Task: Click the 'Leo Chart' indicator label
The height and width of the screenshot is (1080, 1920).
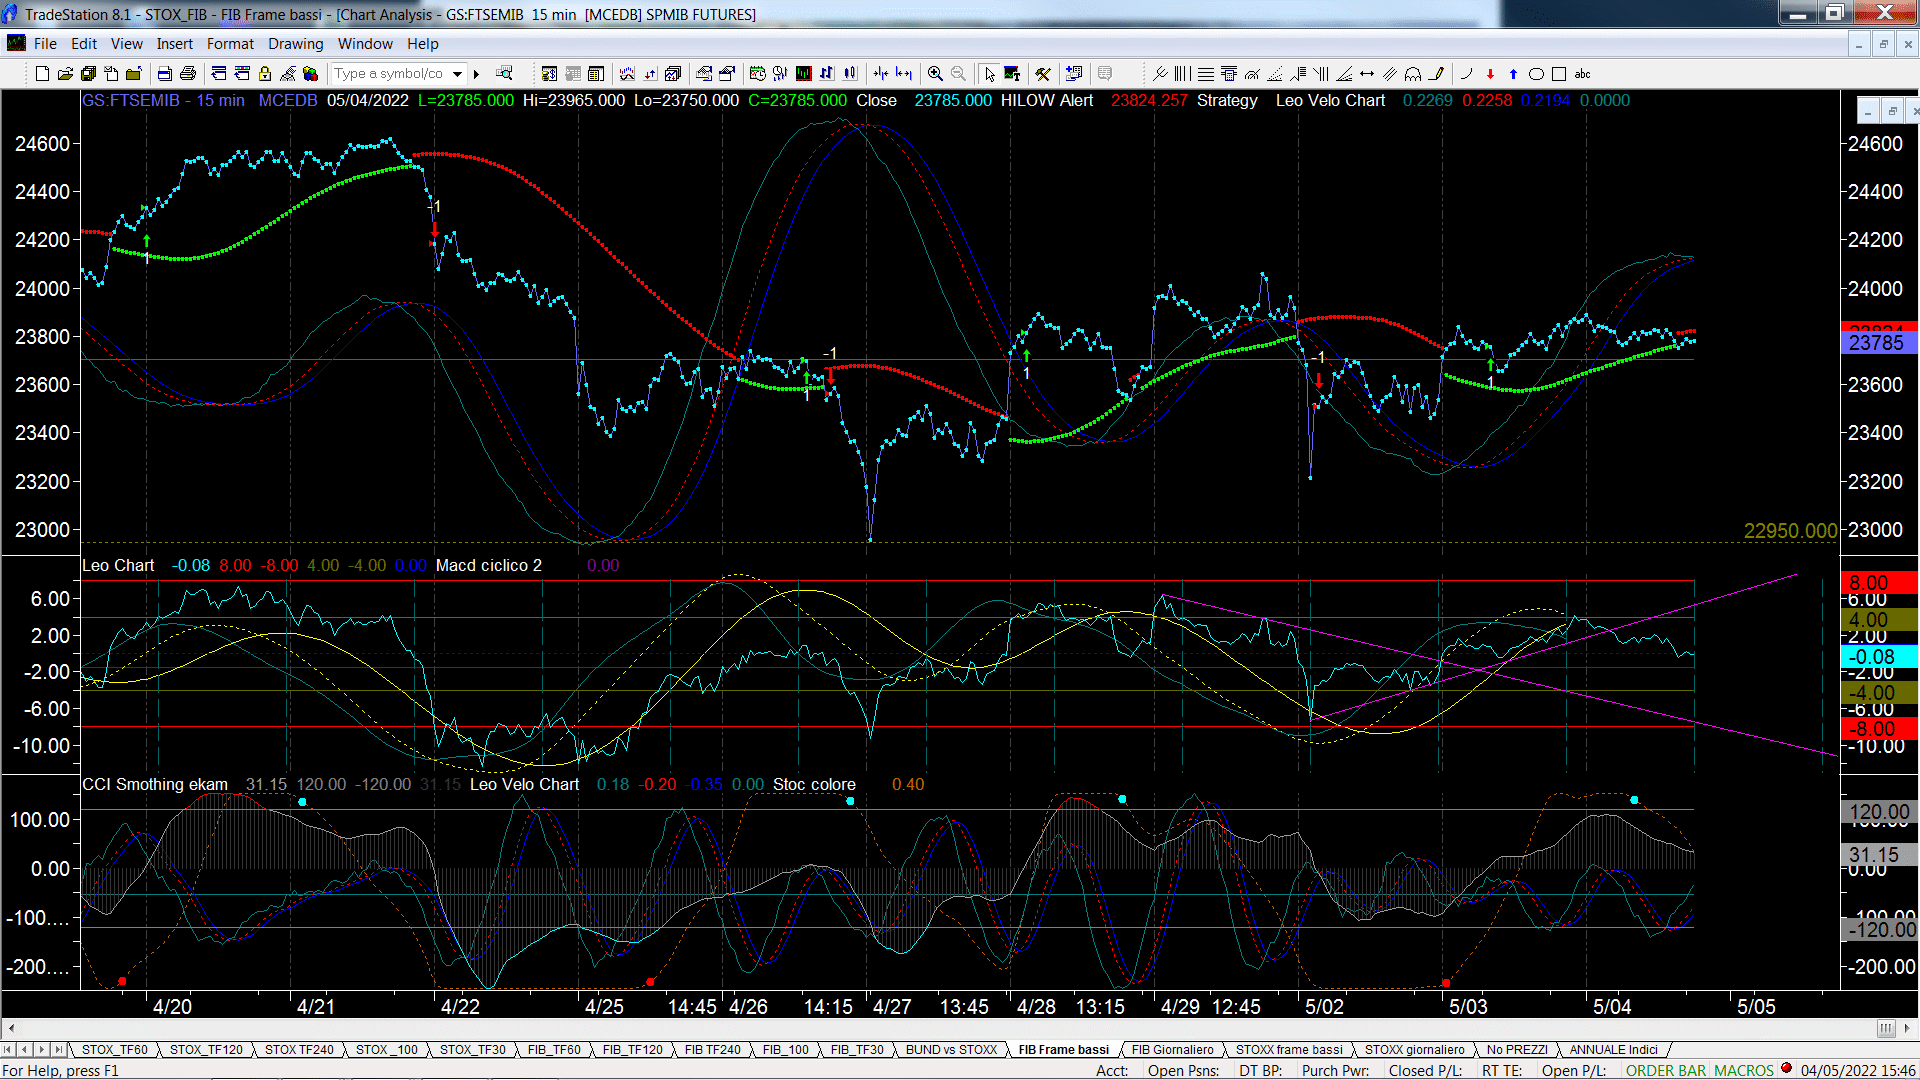Action: [x=118, y=566]
